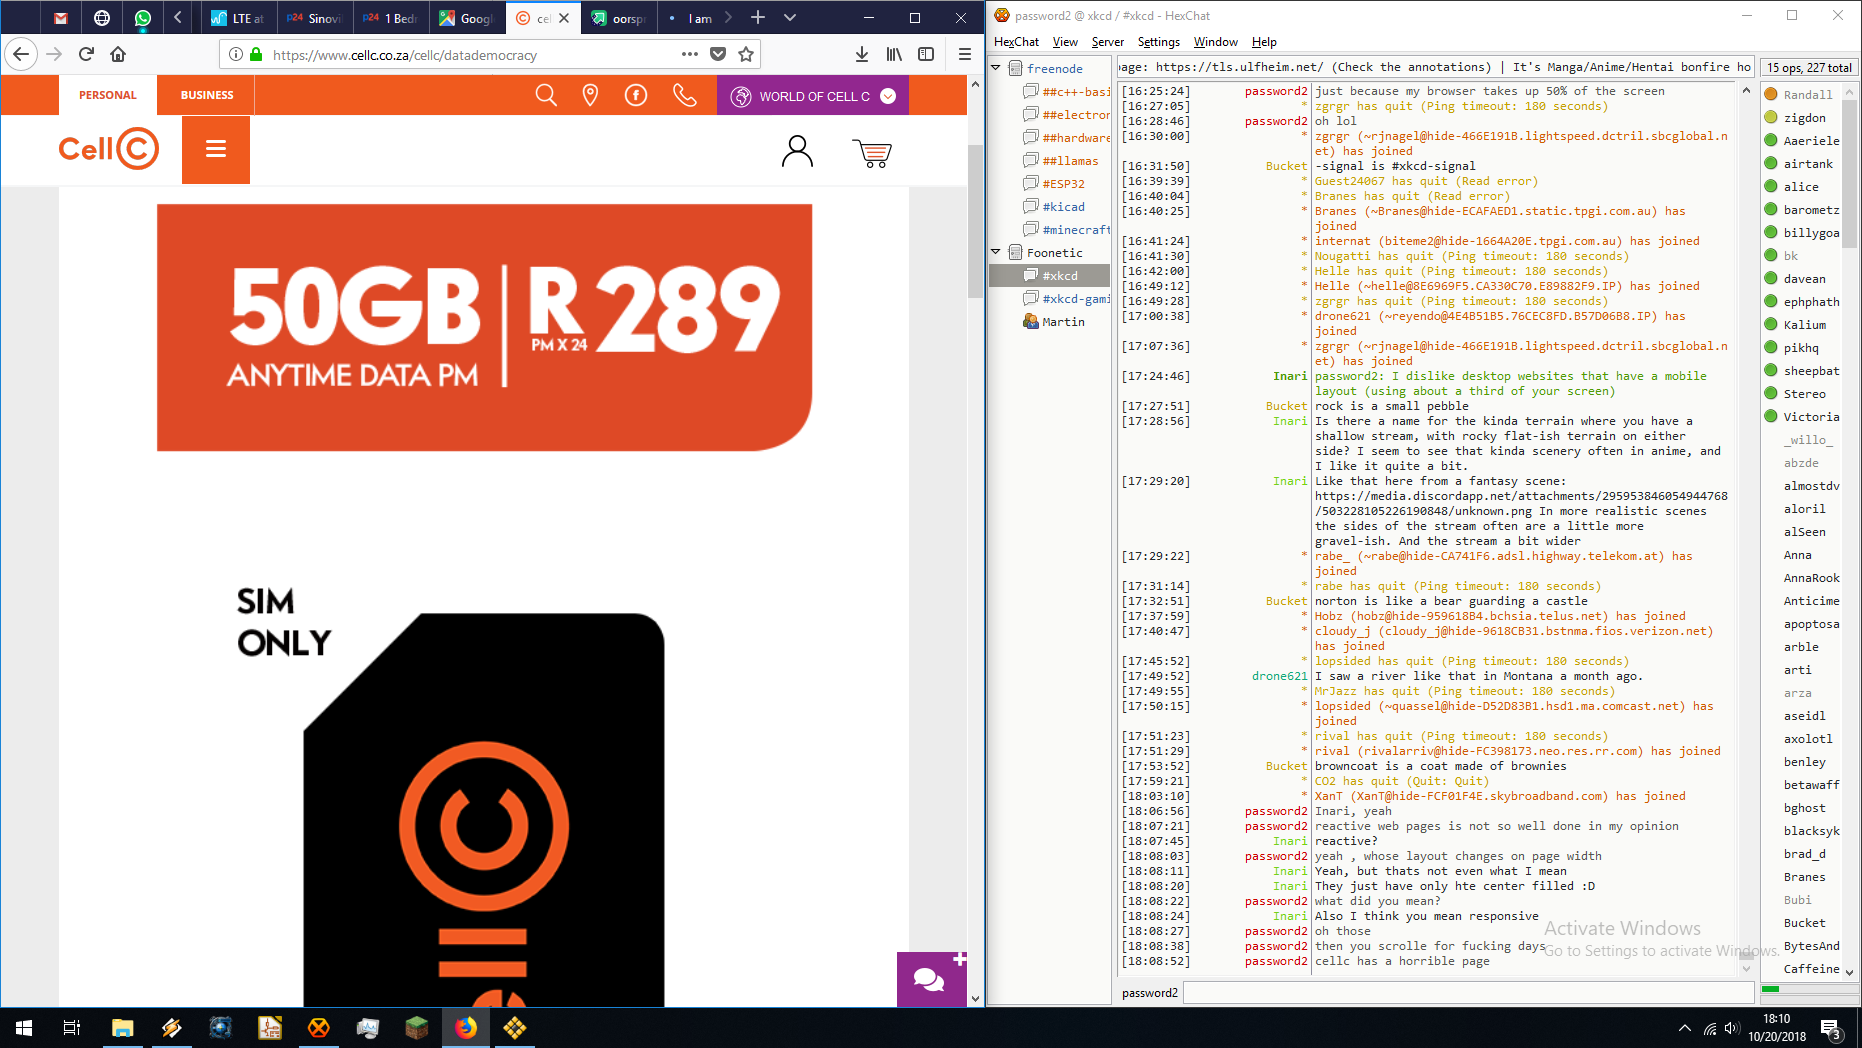This screenshot has width=1862, height=1048.
Task: Reload the Cell C page
Action: coord(86,54)
